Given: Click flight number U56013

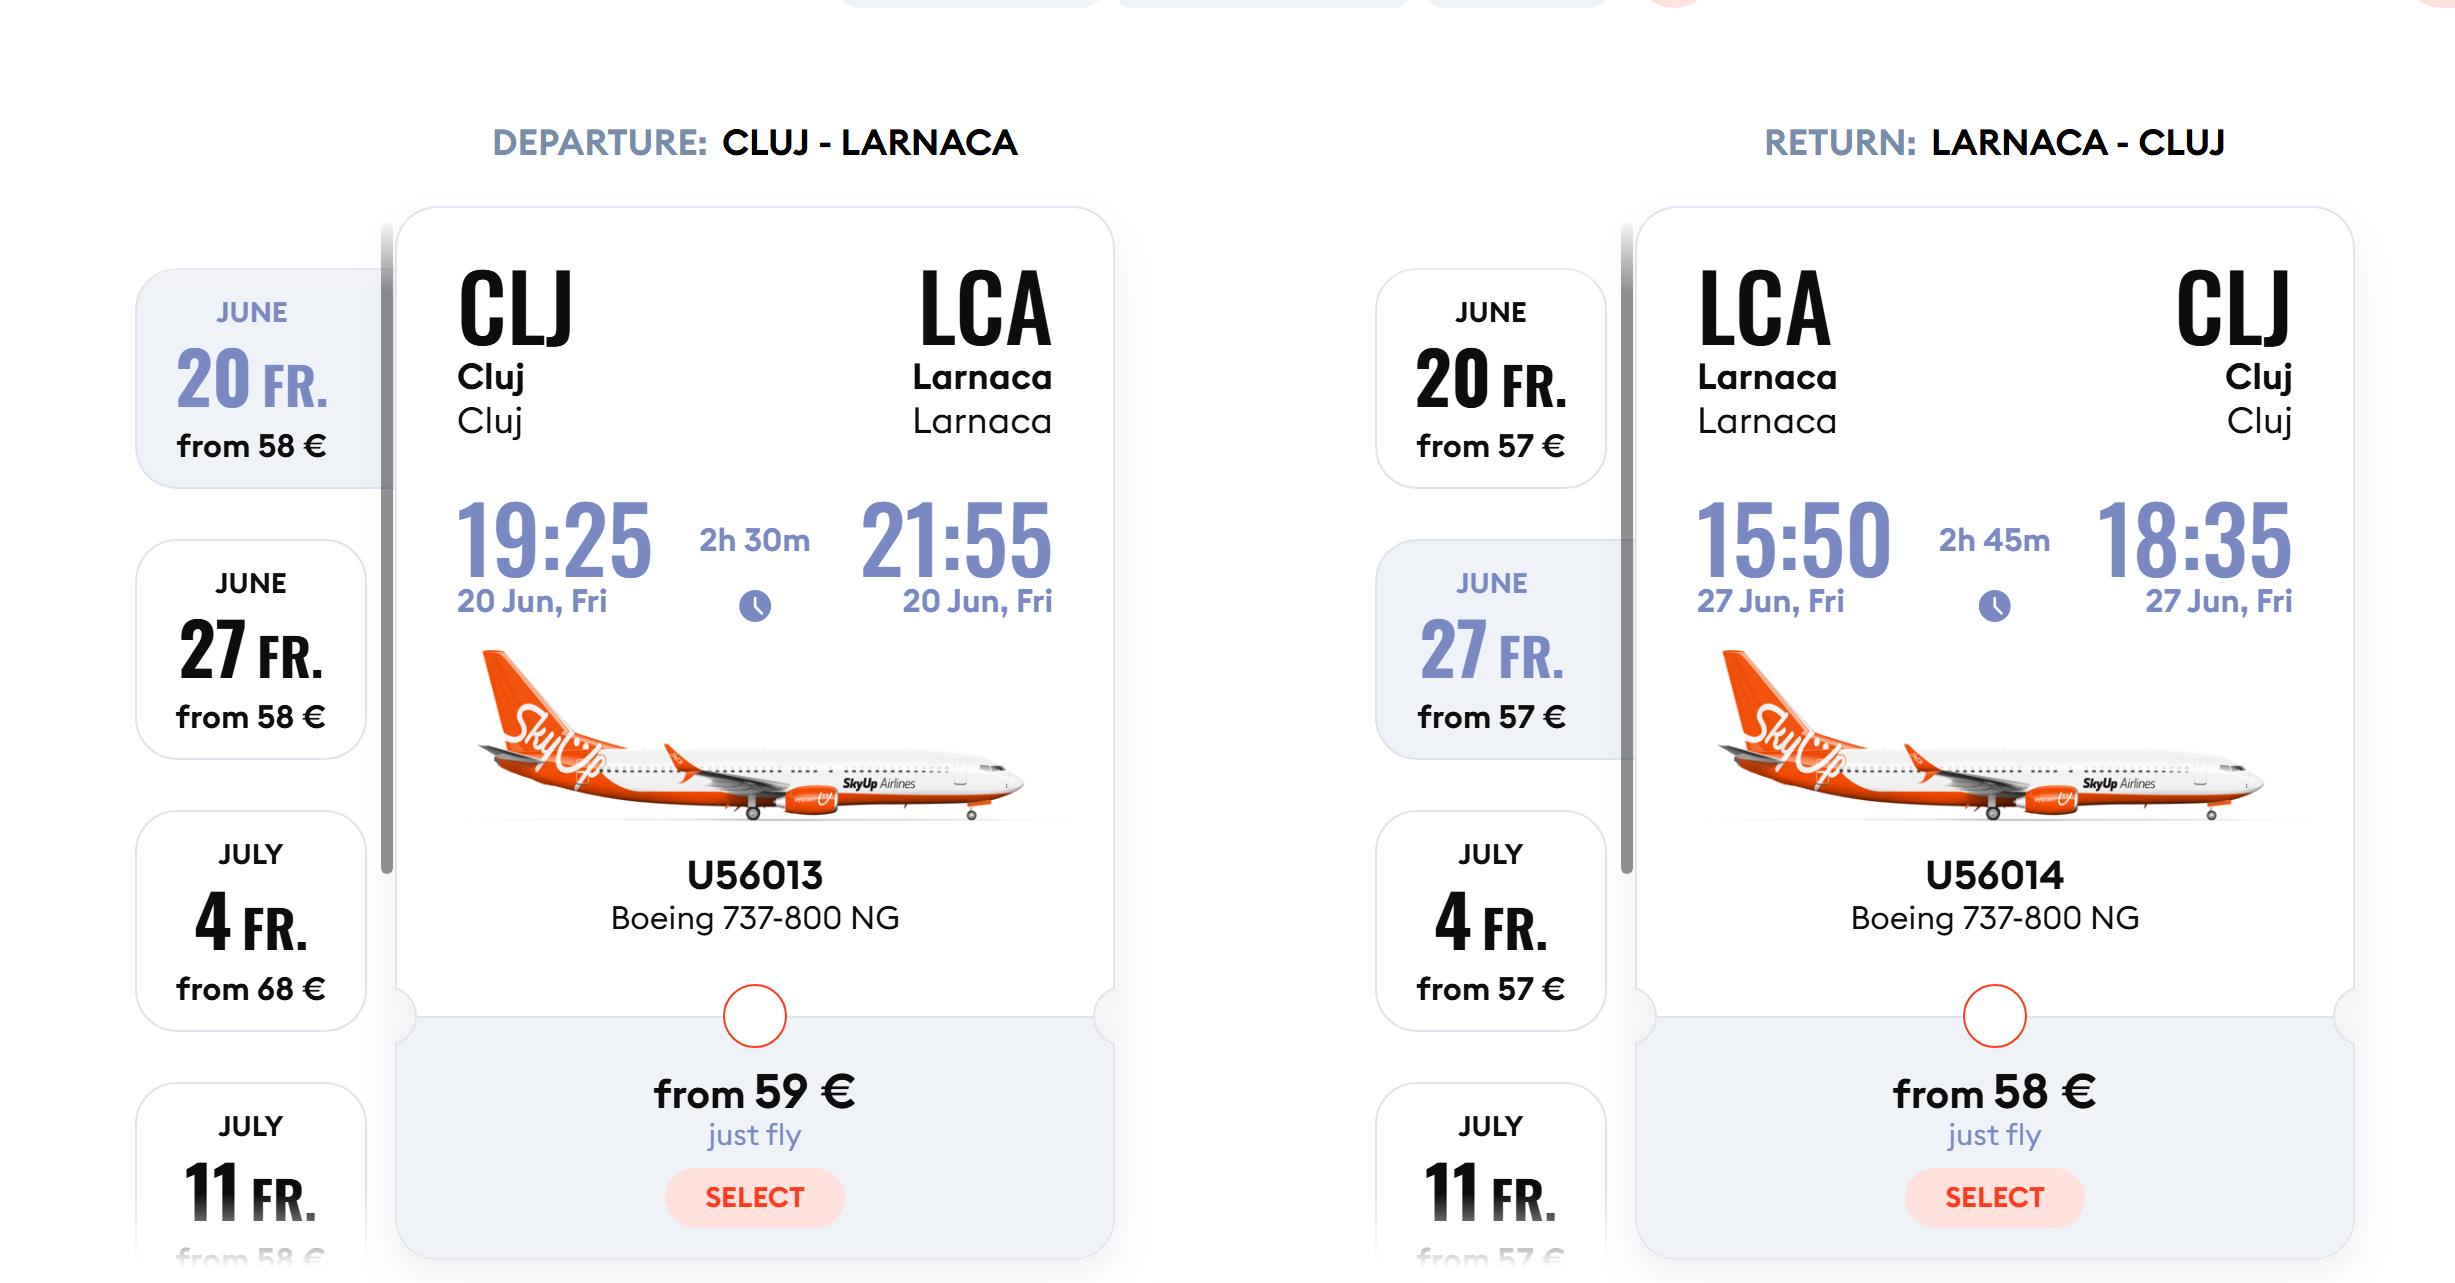Looking at the screenshot, I should point(755,876).
